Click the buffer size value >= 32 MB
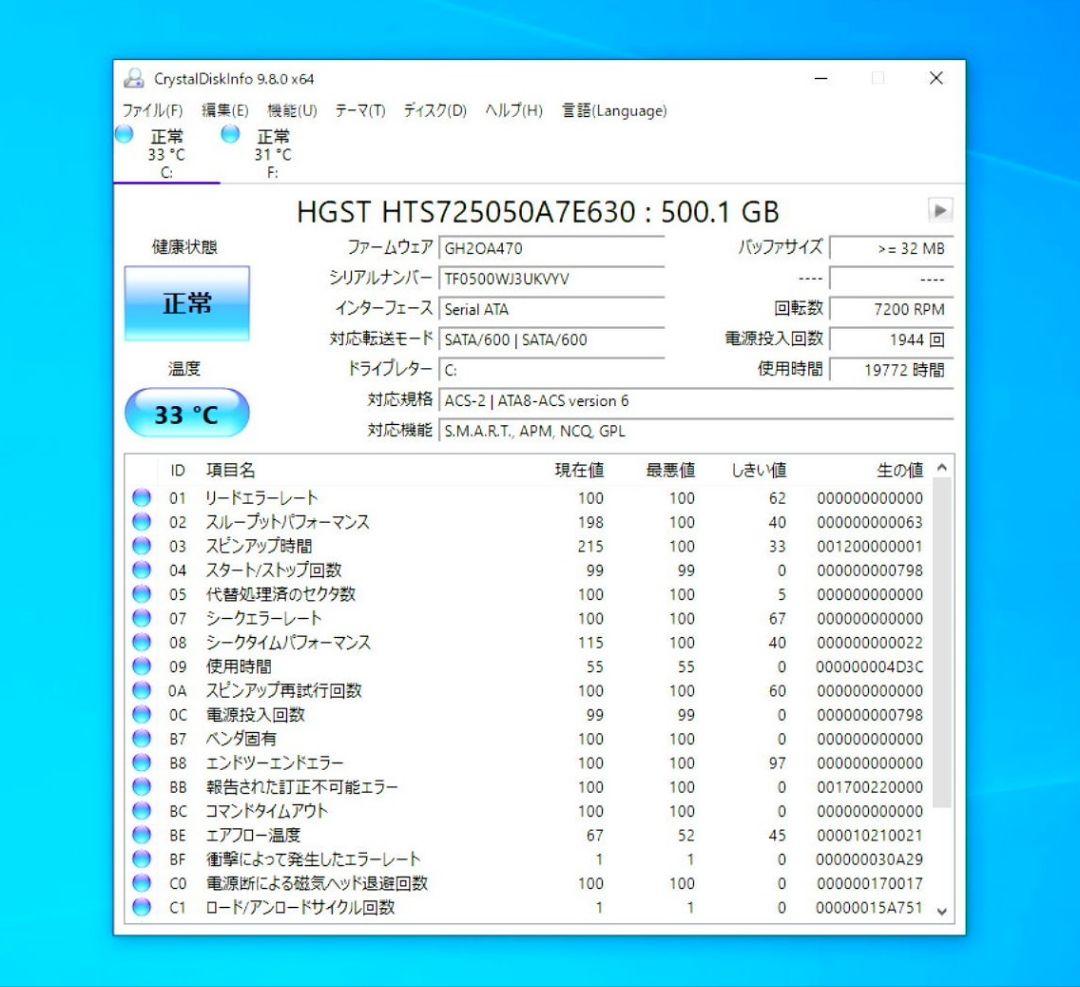This screenshot has height=987, width=1080. tap(891, 249)
